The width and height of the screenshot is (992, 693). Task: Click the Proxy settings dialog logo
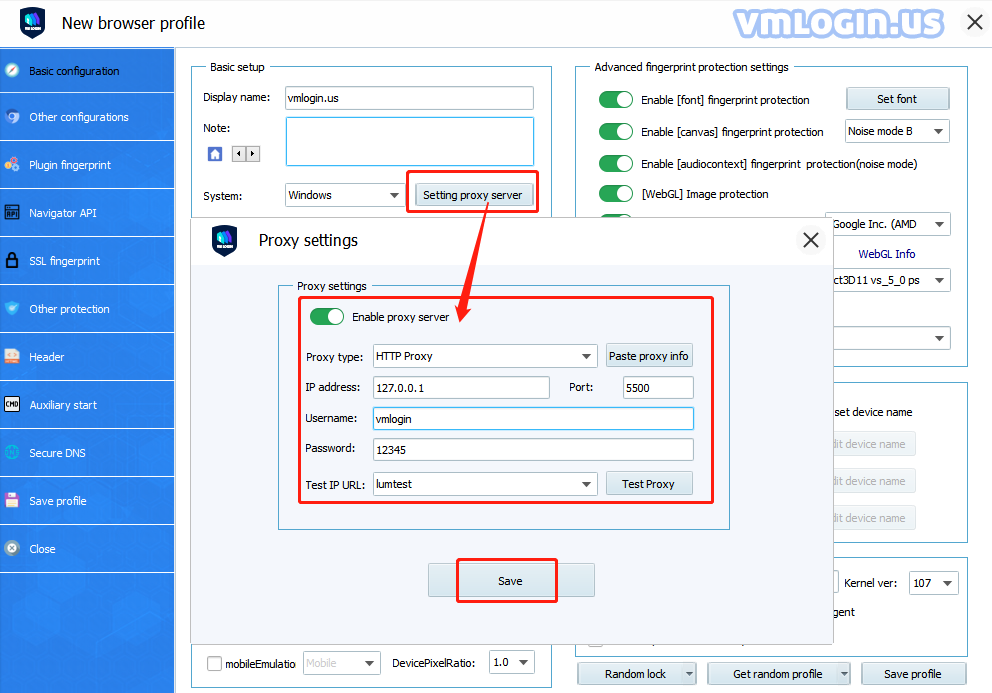225,240
